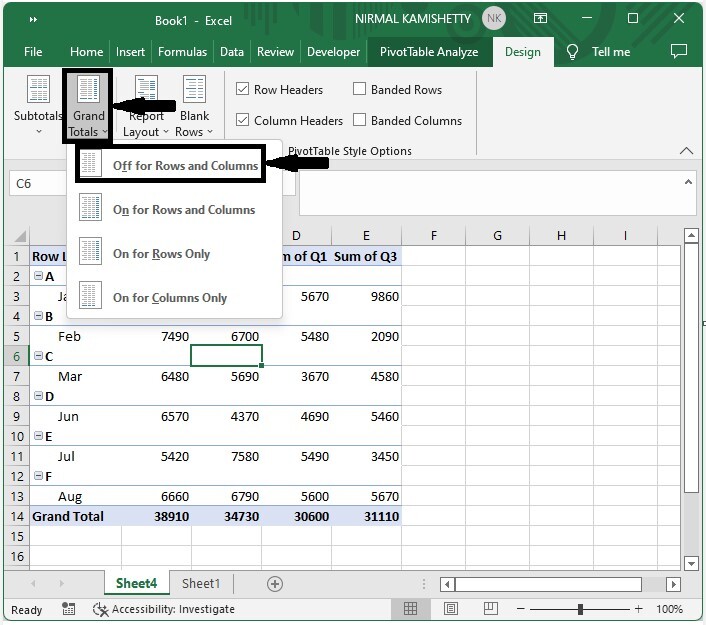Image resolution: width=706 pixels, height=625 pixels.
Task: Switch to Page Break Preview
Action: 490,609
